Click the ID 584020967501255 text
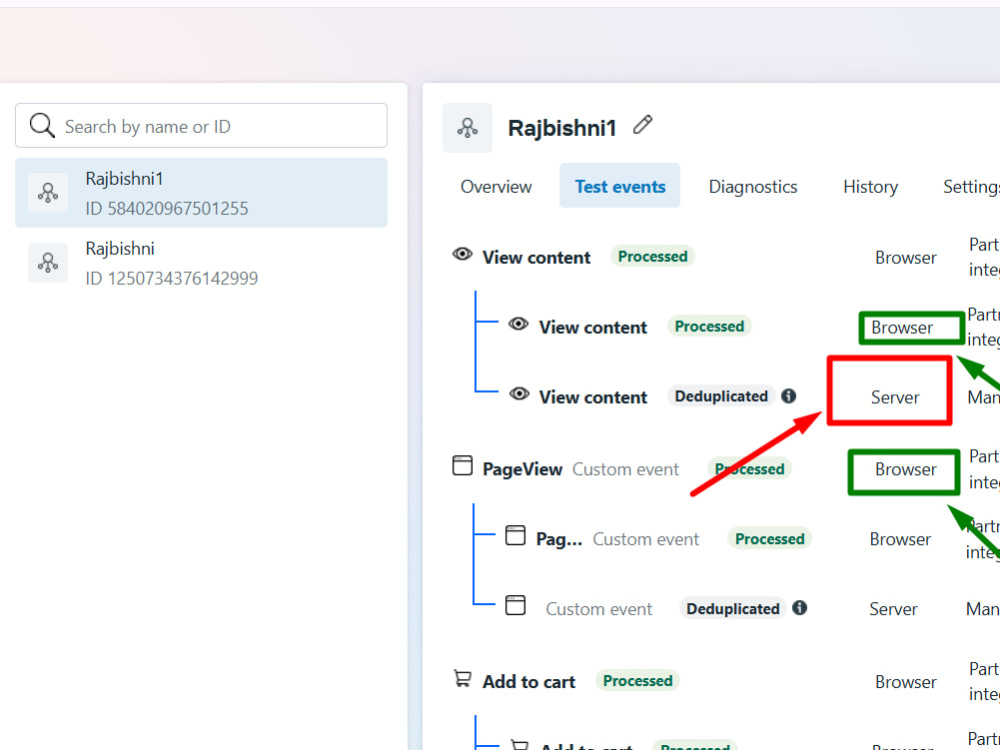The image size is (1000, 750). click(167, 209)
